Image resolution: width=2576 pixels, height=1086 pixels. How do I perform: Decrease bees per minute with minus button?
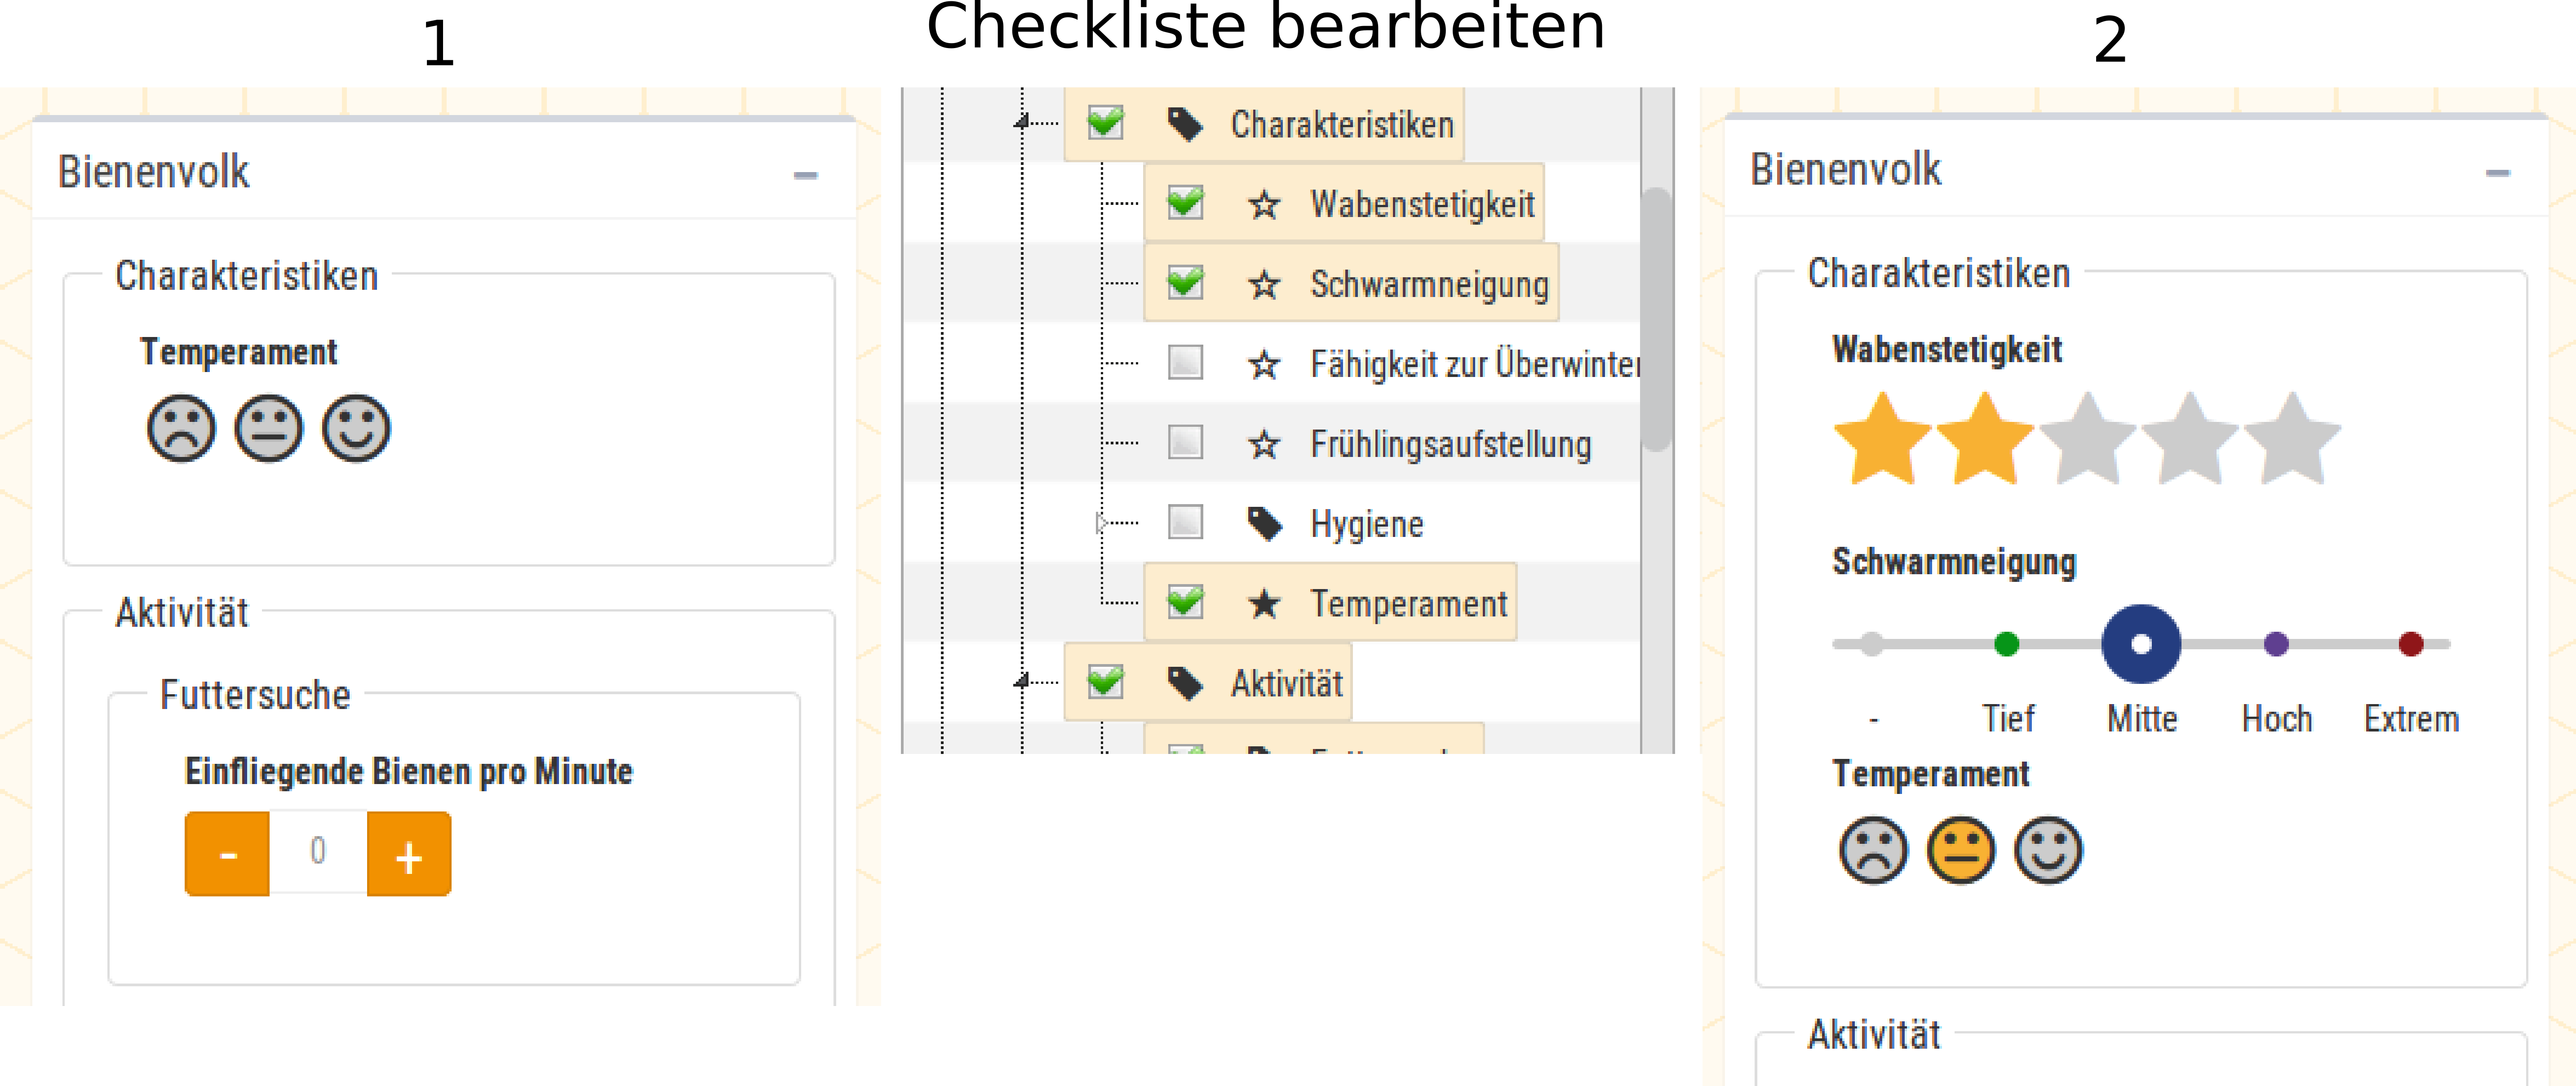tap(227, 854)
